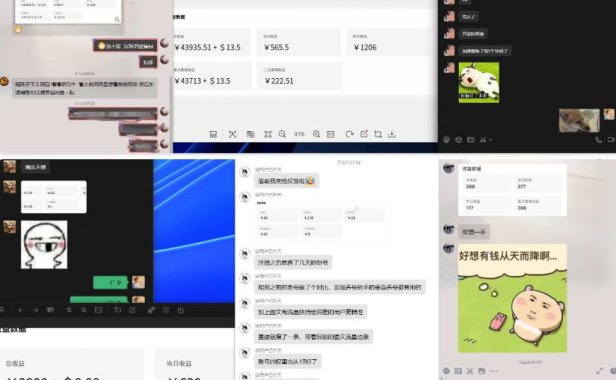Start a voice call from the dark chat

click(598, 140)
